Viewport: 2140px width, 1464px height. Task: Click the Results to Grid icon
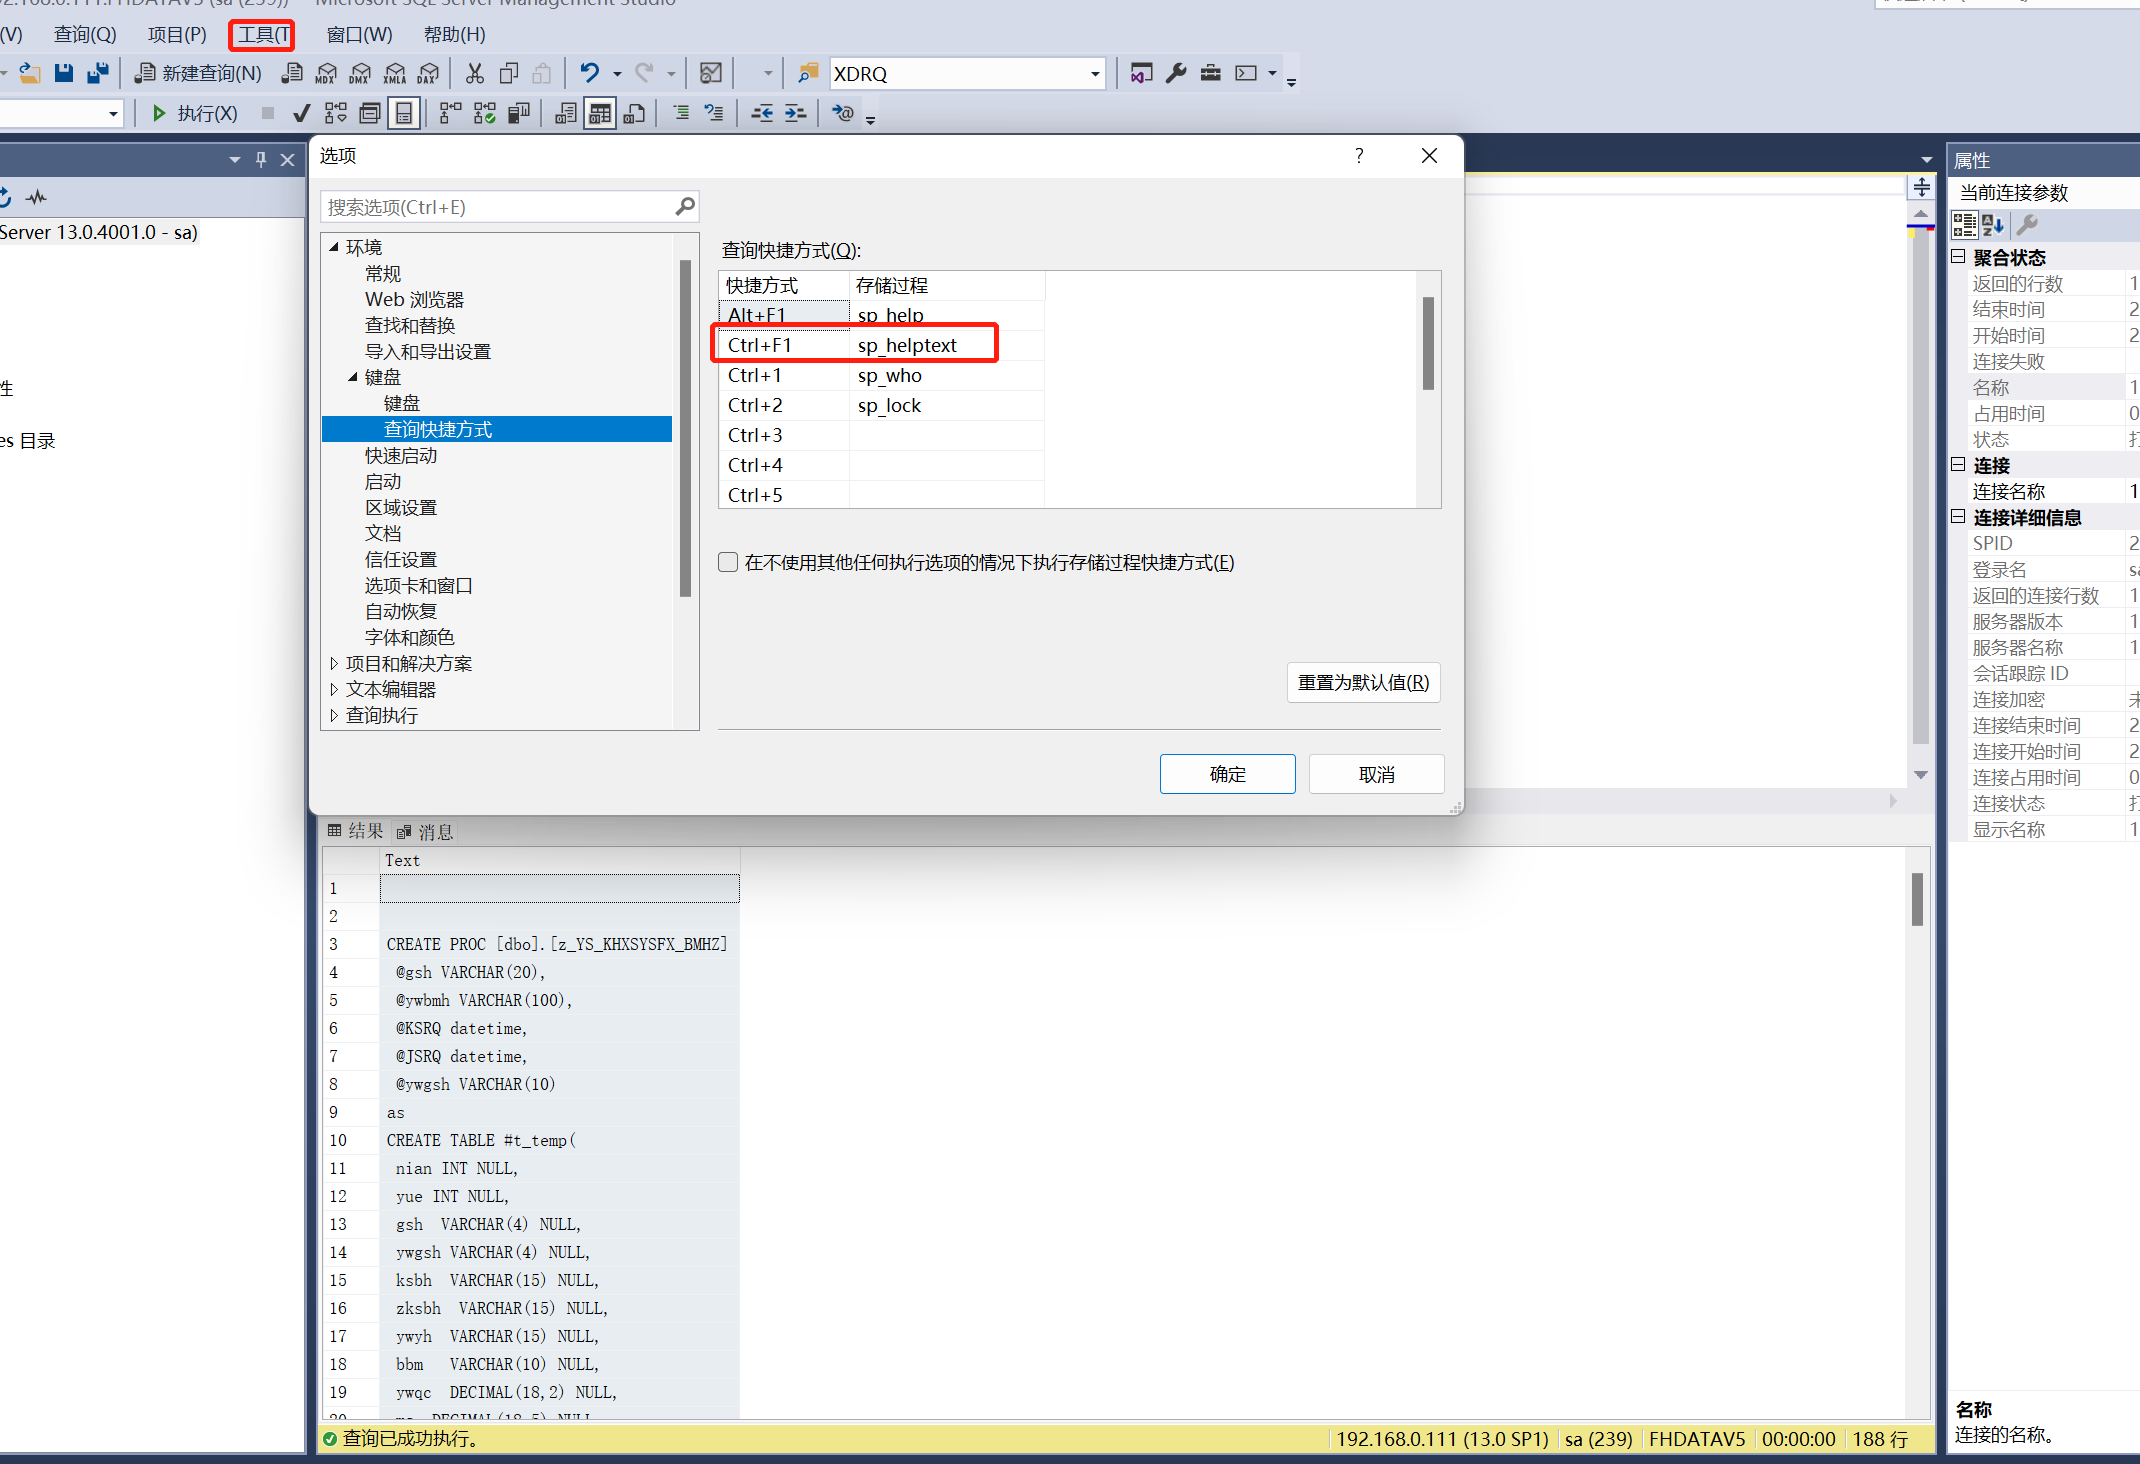(600, 114)
